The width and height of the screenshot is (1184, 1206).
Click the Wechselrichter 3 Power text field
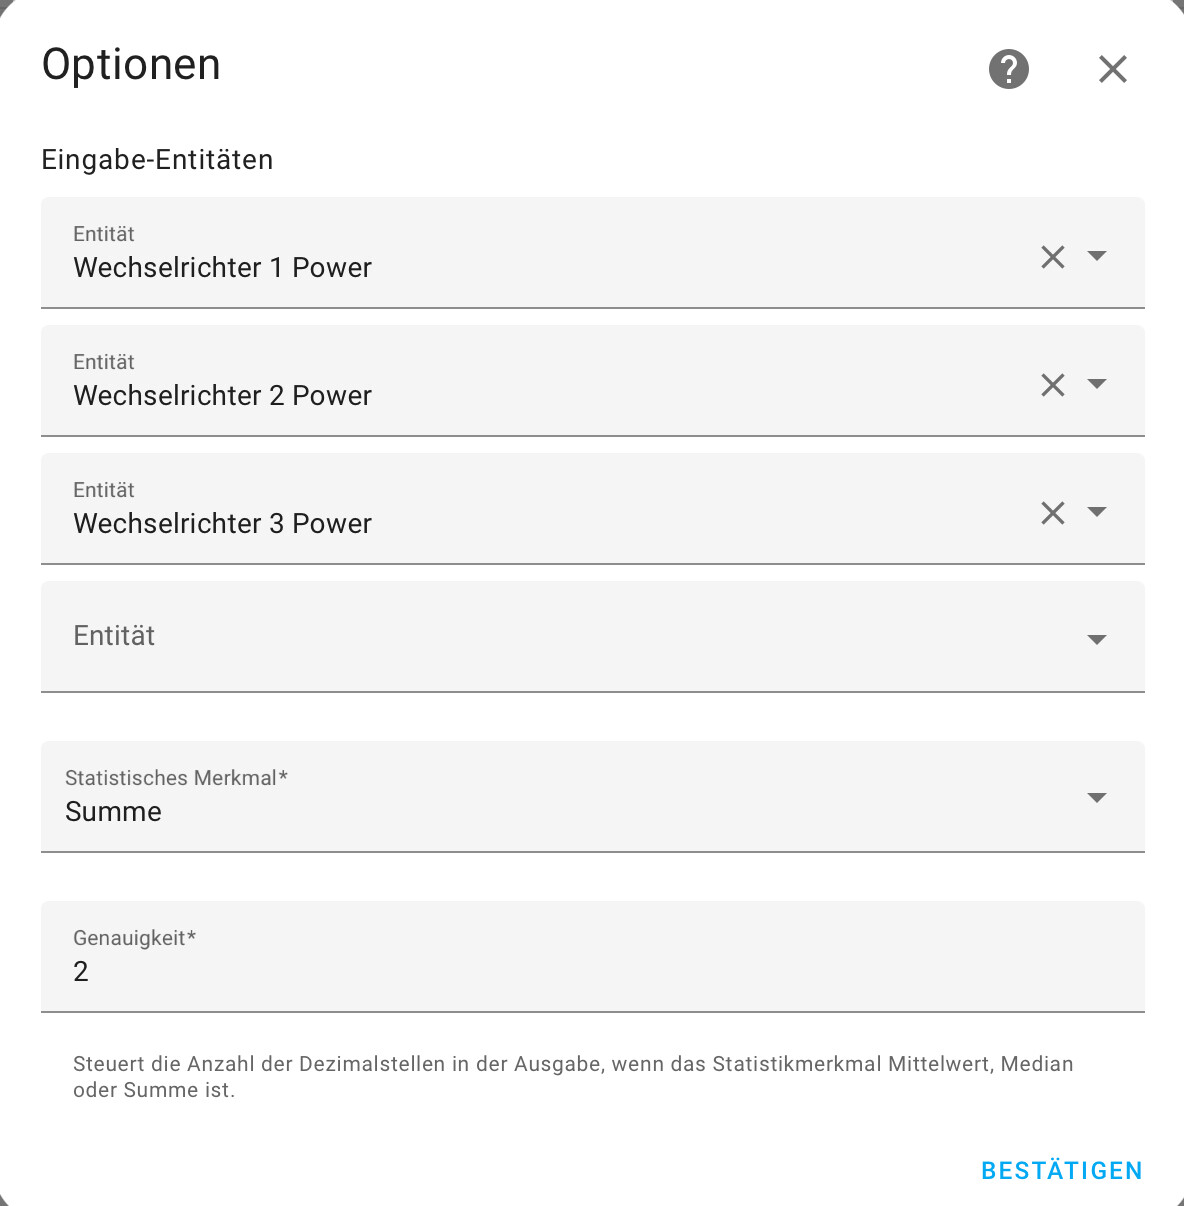540,509
